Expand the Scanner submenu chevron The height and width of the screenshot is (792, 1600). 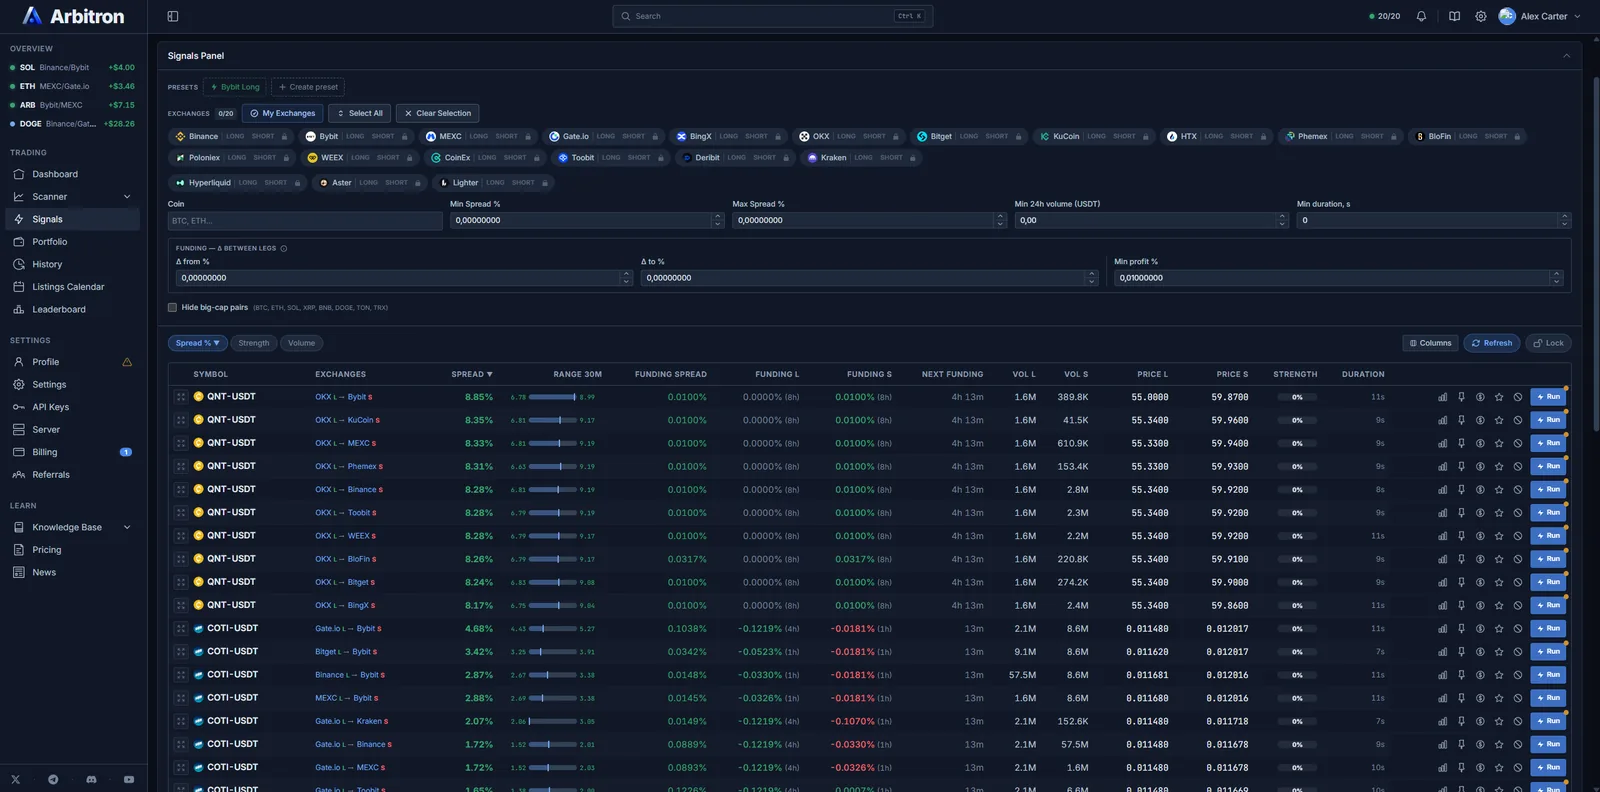[127, 197]
